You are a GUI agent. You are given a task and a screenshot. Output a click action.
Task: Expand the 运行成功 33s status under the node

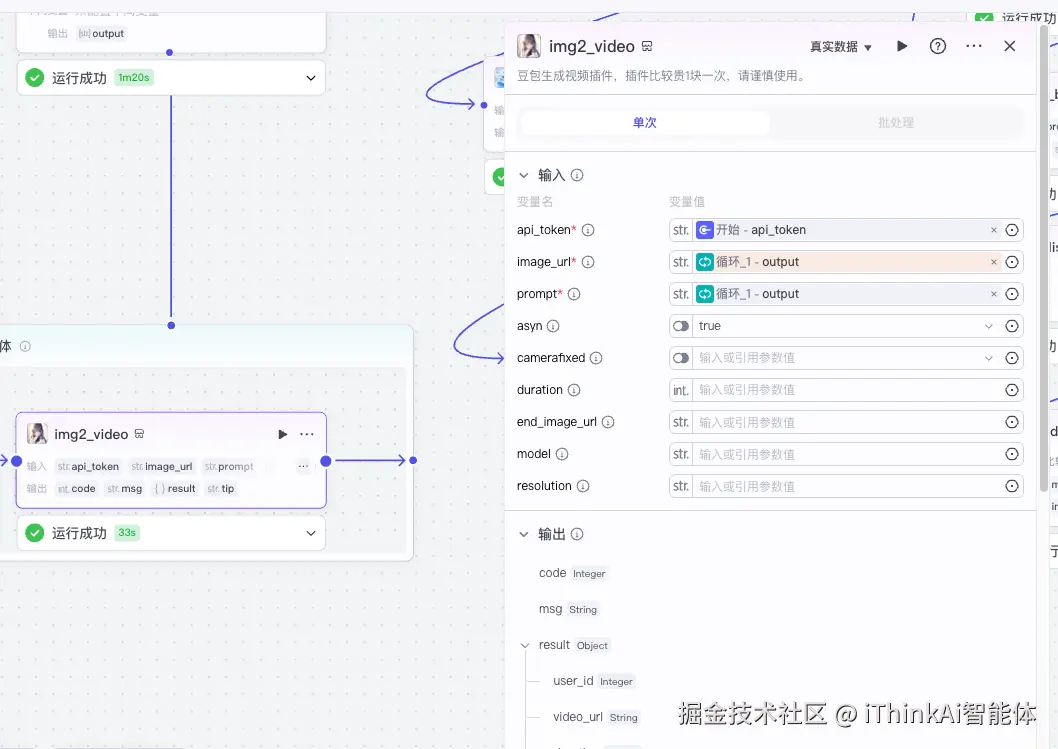tap(311, 533)
